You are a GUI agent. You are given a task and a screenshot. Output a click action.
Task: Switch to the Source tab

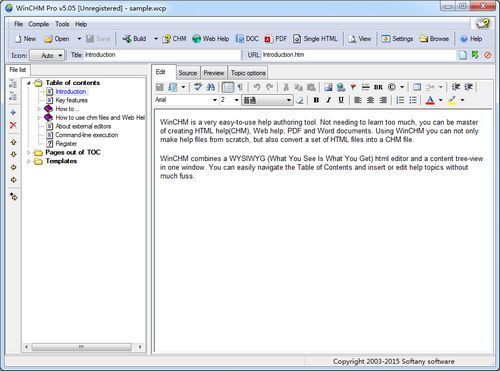tap(187, 73)
